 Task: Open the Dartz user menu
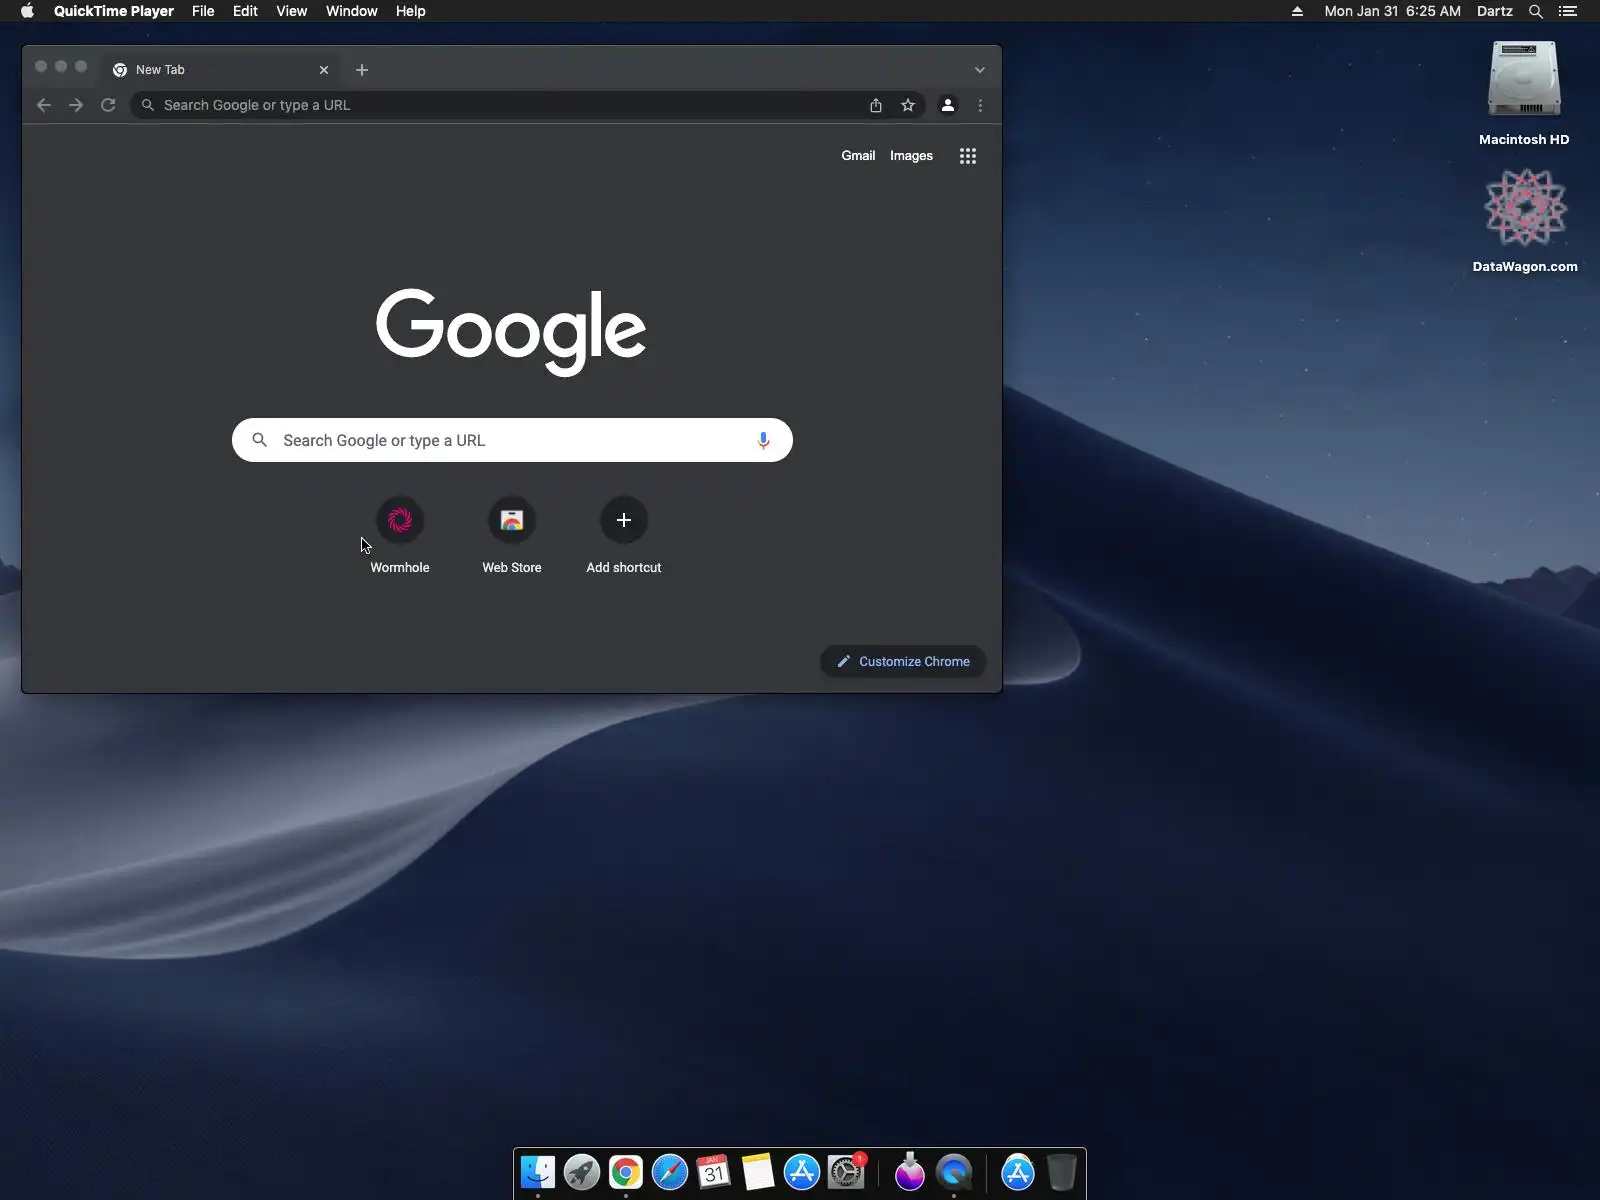point(1494,11)
